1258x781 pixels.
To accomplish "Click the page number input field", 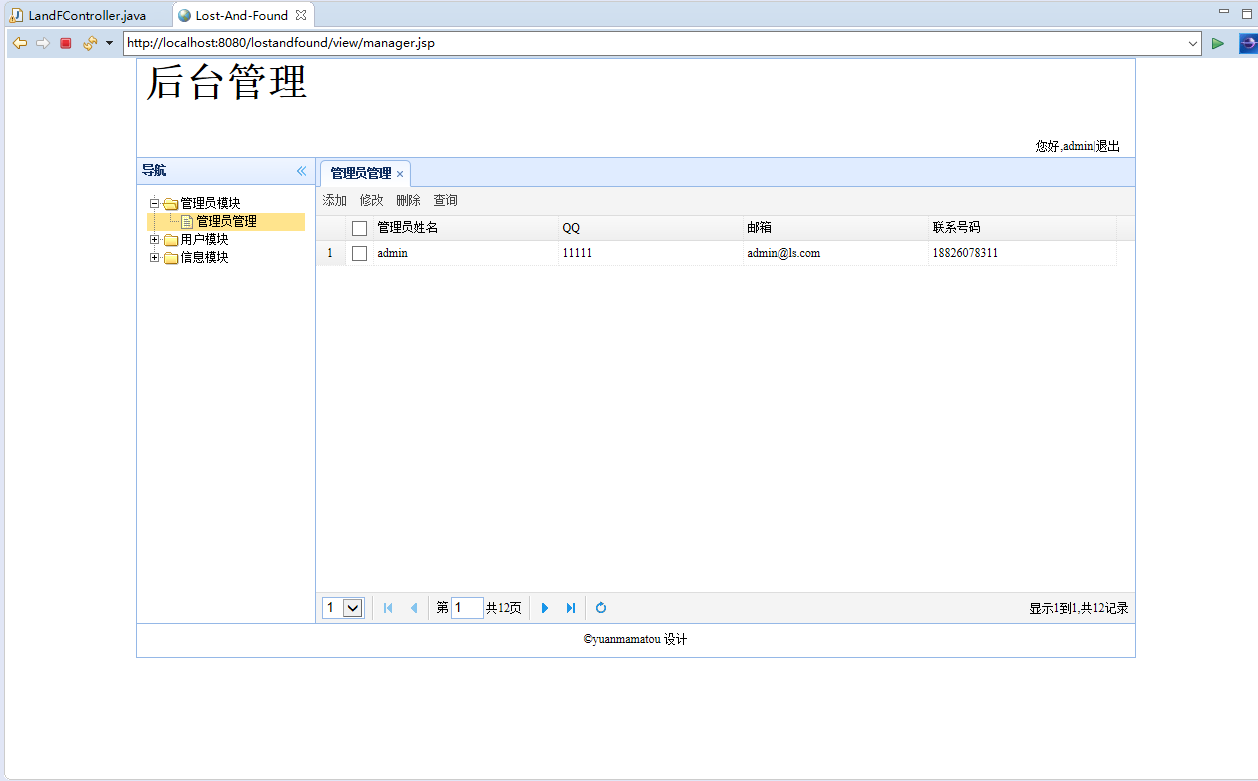I will [x=467, y=608].
